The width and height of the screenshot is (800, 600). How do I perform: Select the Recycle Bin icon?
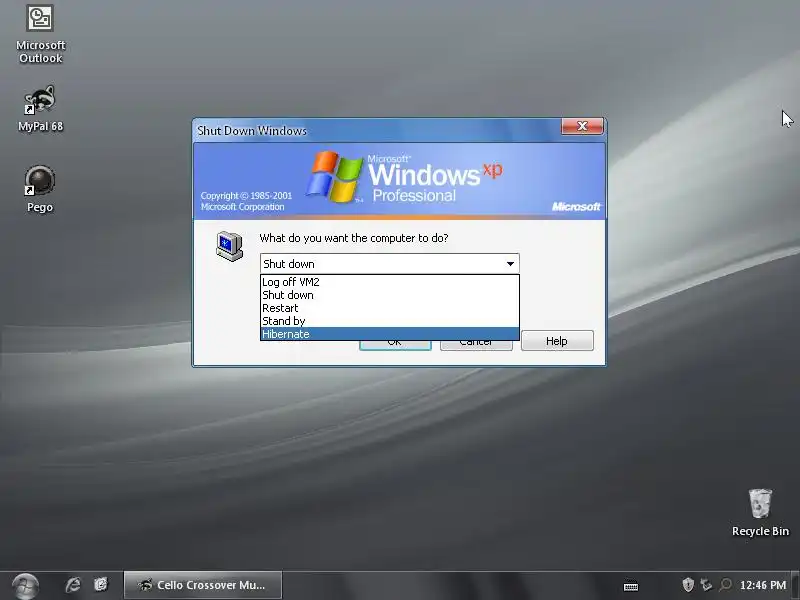760,512
